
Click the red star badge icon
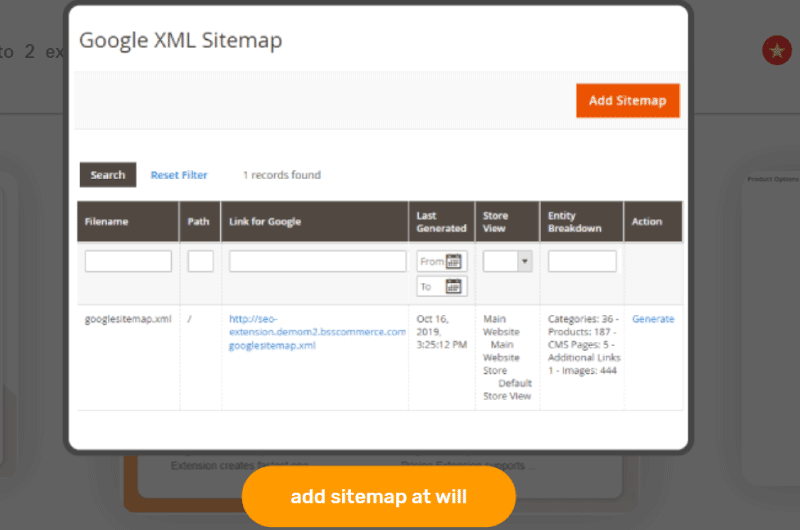777,50
